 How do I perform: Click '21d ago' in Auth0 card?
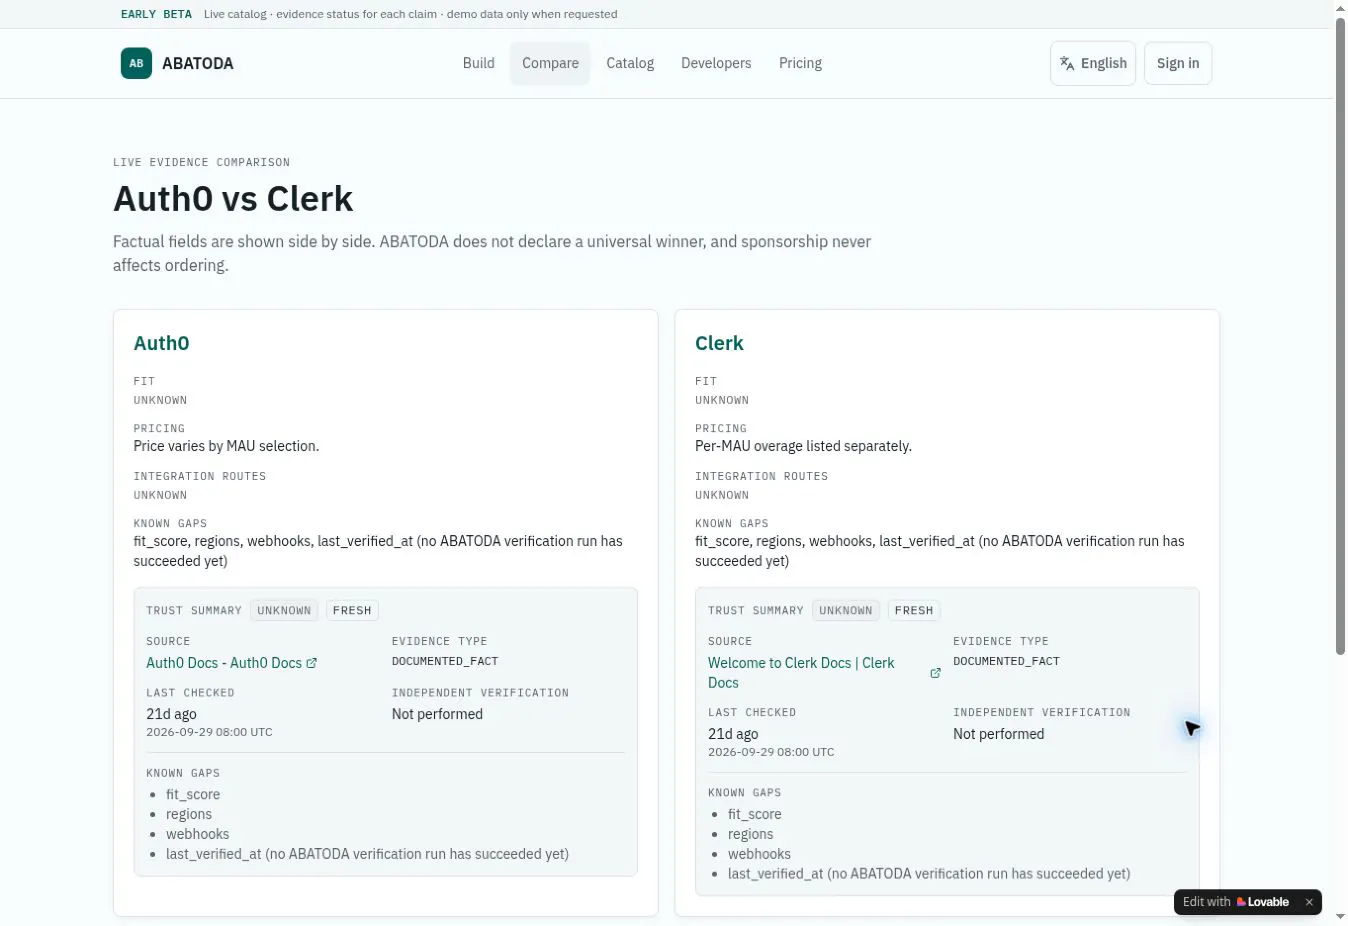[172, 714]
